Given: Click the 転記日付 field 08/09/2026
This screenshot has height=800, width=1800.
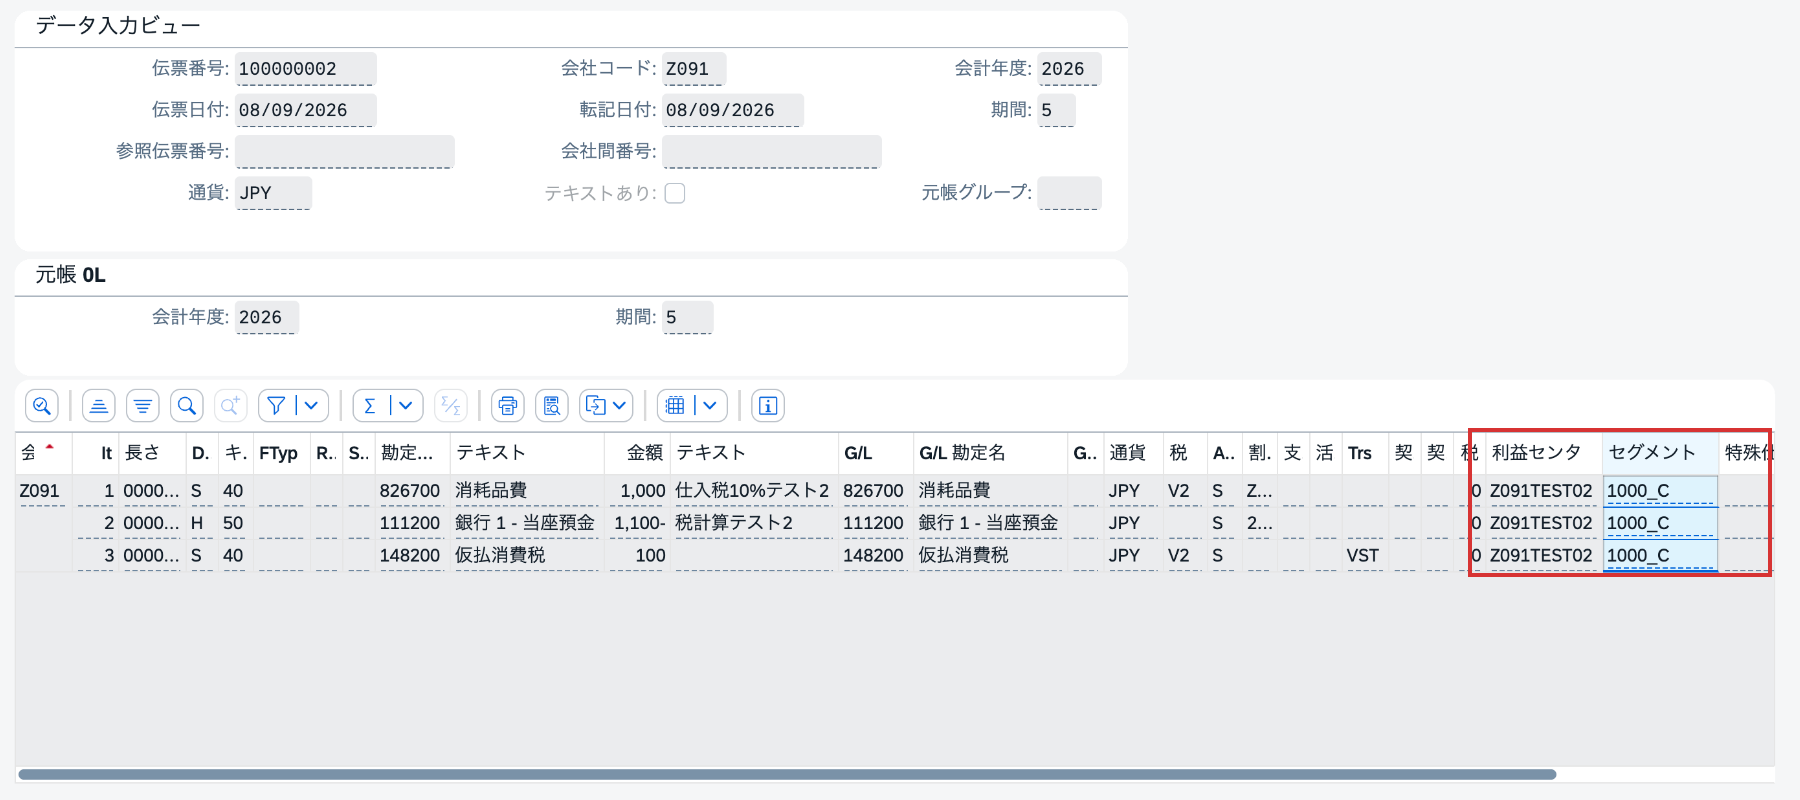Looking at the screenshot, I should (732, 110).
